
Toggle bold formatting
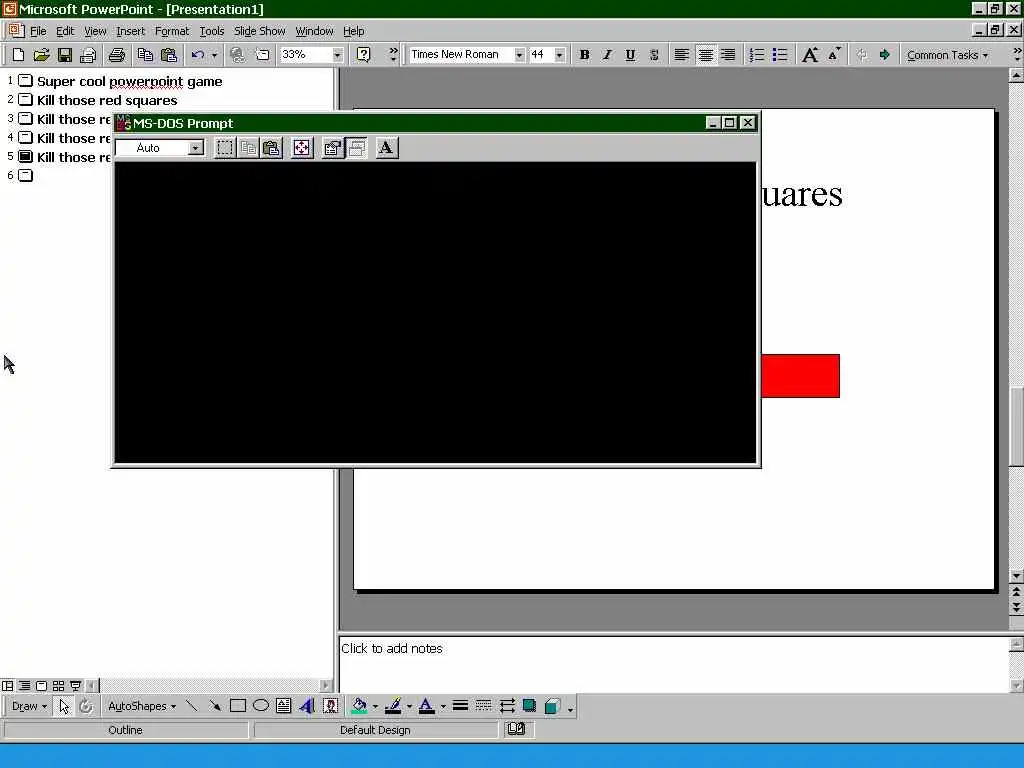click(584, 55)
